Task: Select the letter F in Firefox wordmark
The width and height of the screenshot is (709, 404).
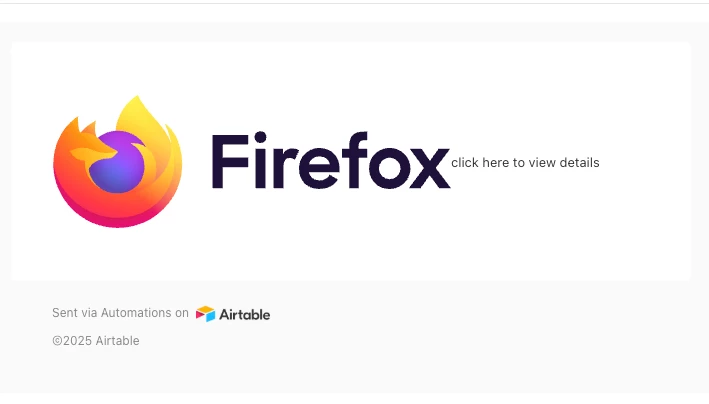Action: coord(230,161)
